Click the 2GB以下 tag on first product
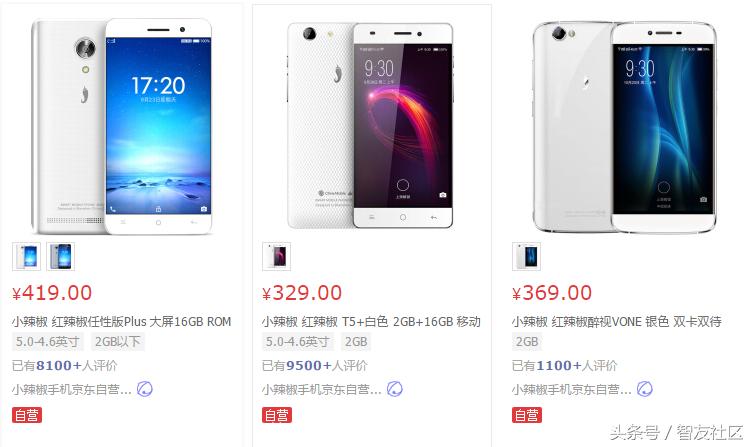The image size is (754, 447). (117, 342)
